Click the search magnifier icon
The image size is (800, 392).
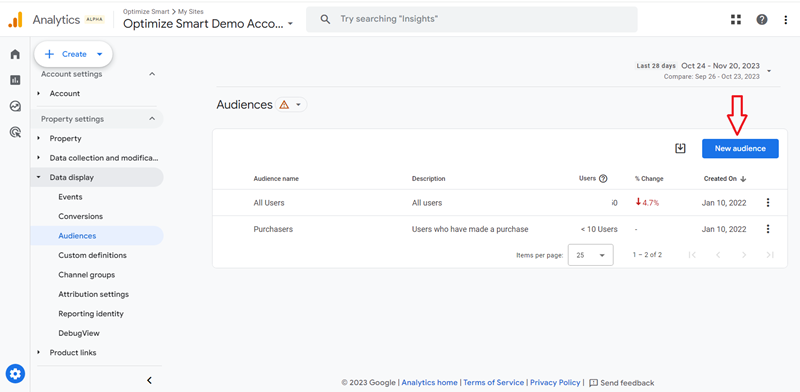coord(325,19)
